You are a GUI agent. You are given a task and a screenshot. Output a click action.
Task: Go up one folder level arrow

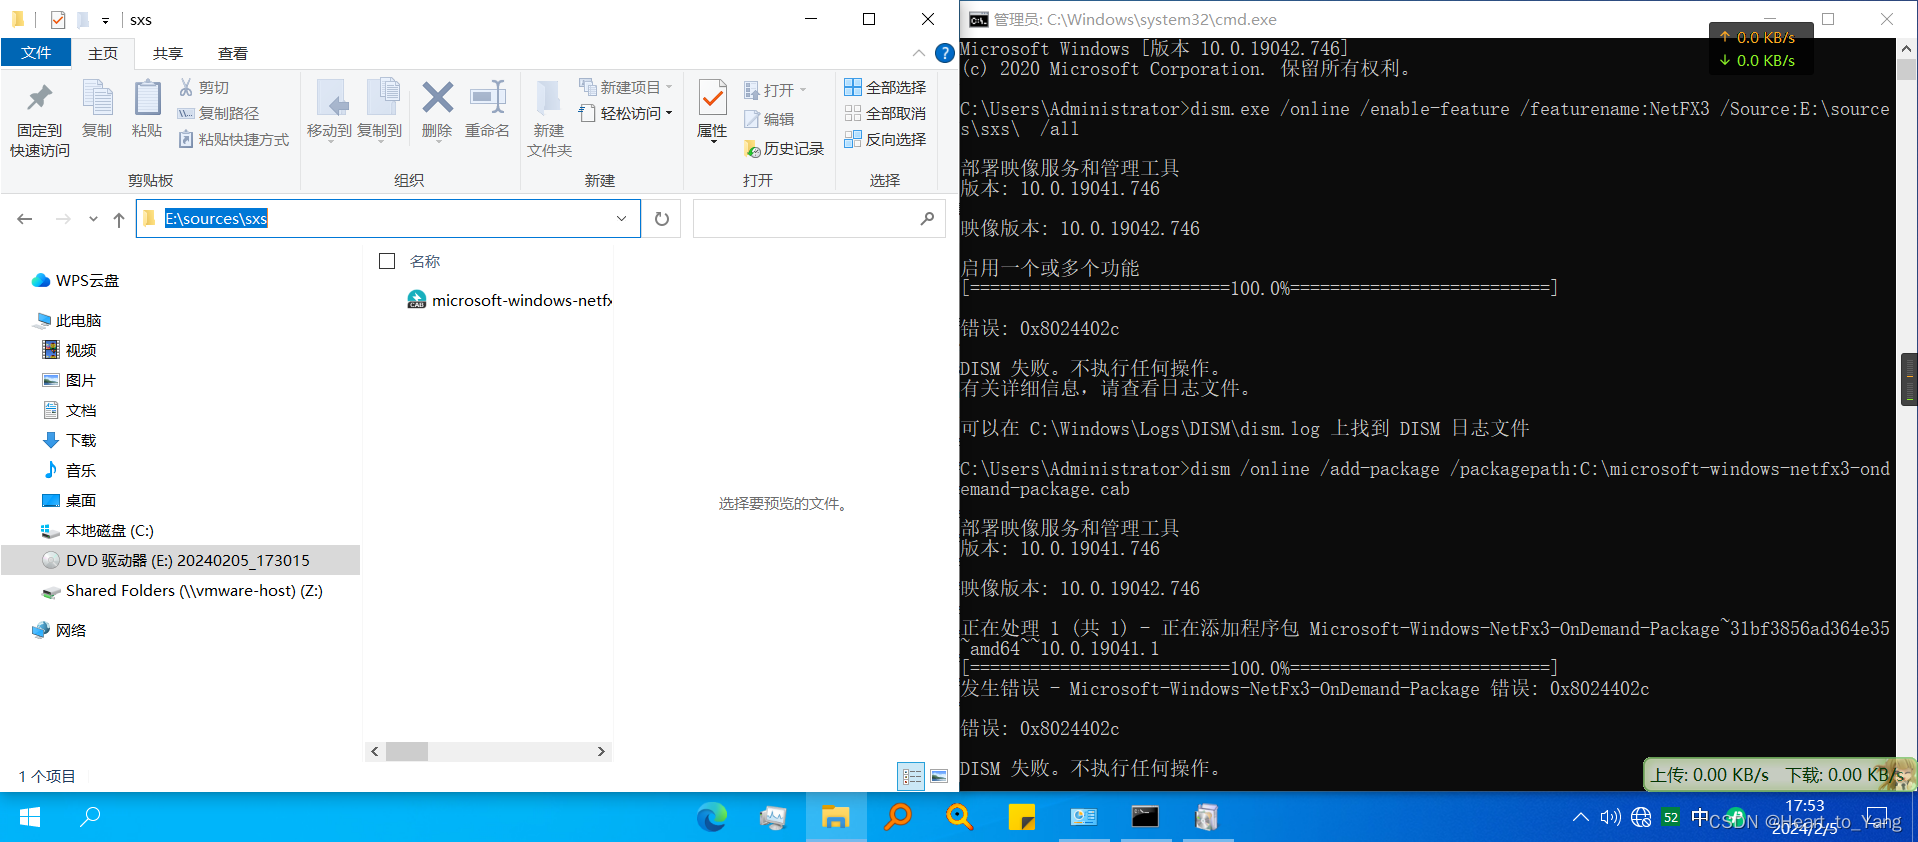119,219
